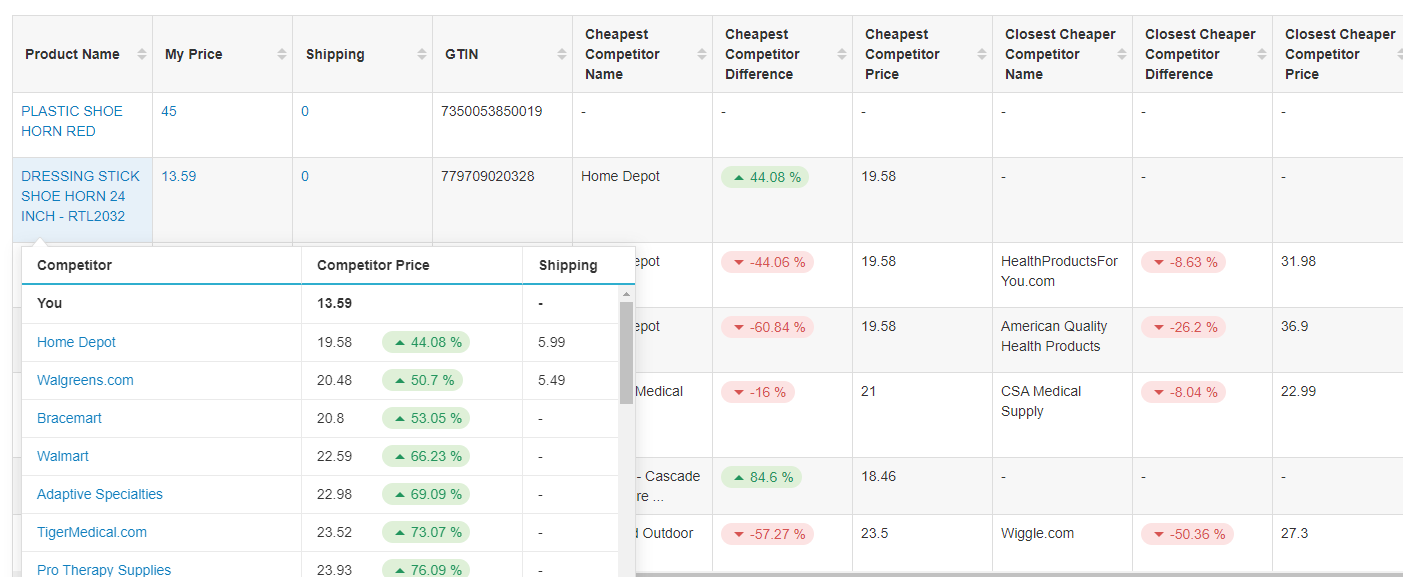Viewport: 1403px width, 577px height.
Task: Click the 13.59 My Price value
Action: [179, 176]
